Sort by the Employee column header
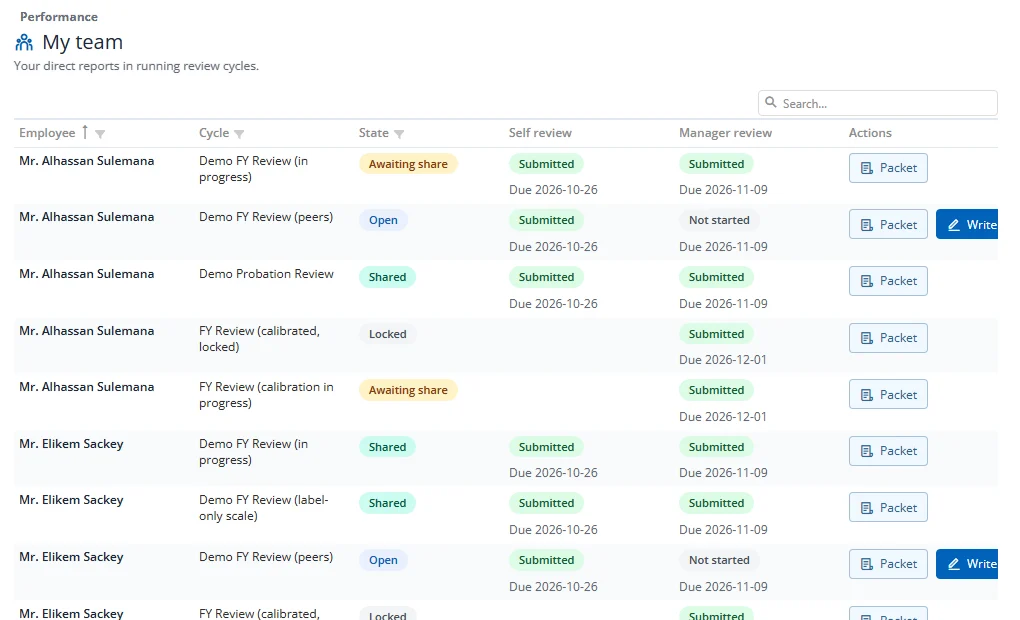The height and width of the screenshot is (620, 1020). [47, 133]
